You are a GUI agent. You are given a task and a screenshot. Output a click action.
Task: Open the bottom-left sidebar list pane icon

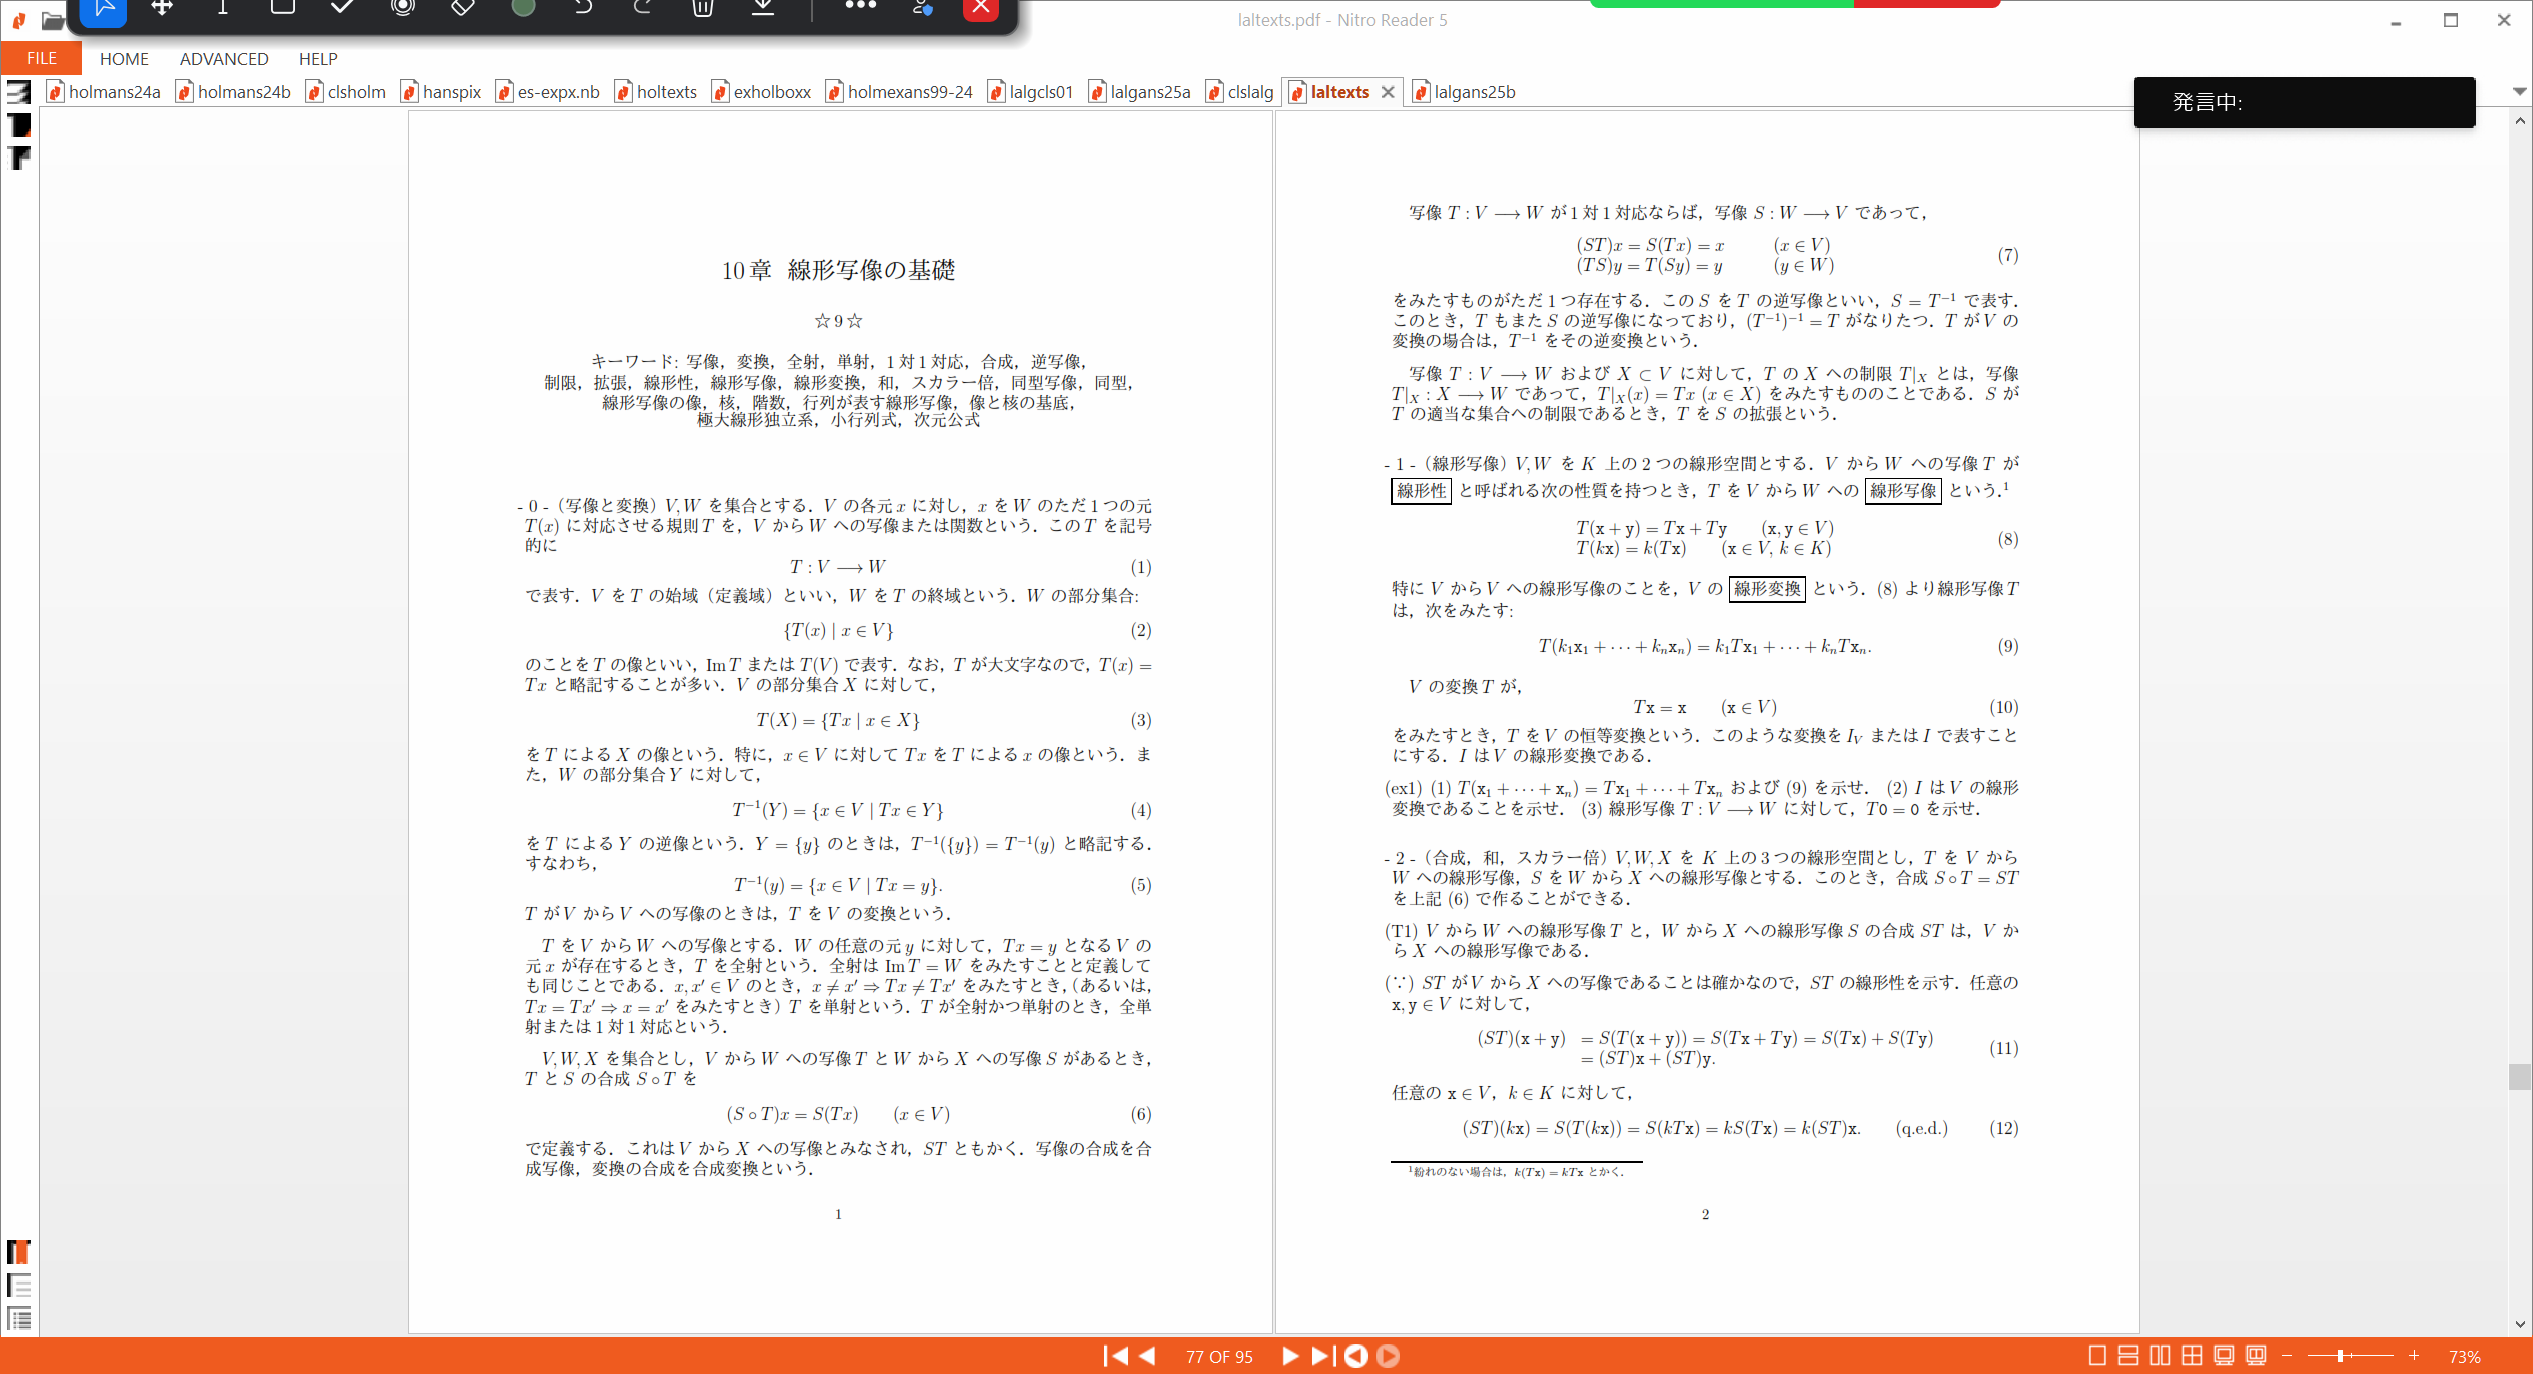pyautogui.click(x=19, y=1318)
